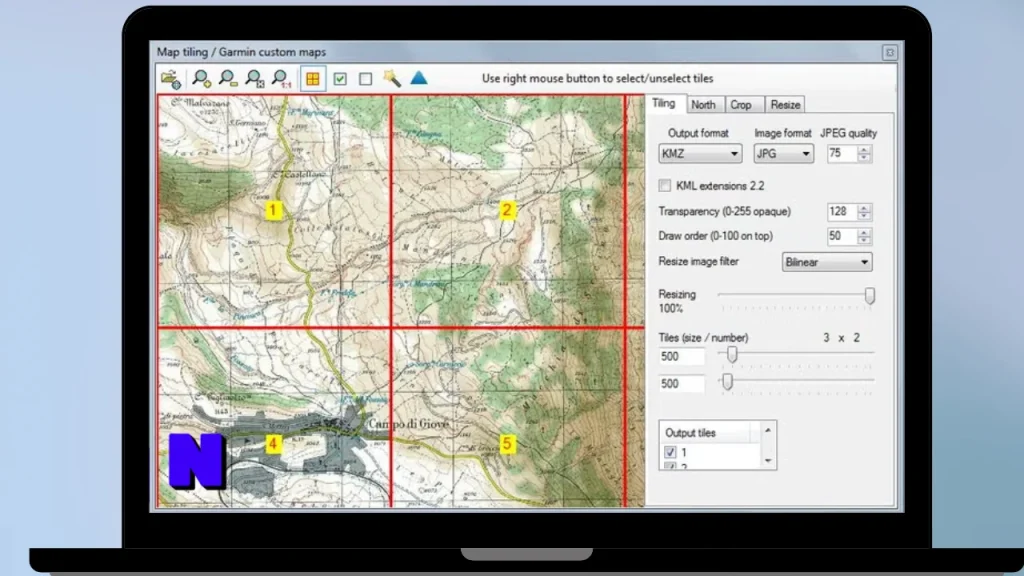This screenshot has height=576, width=1024.
Task: Click Output tiles list scroll up arrow
Action: point(768,430)
